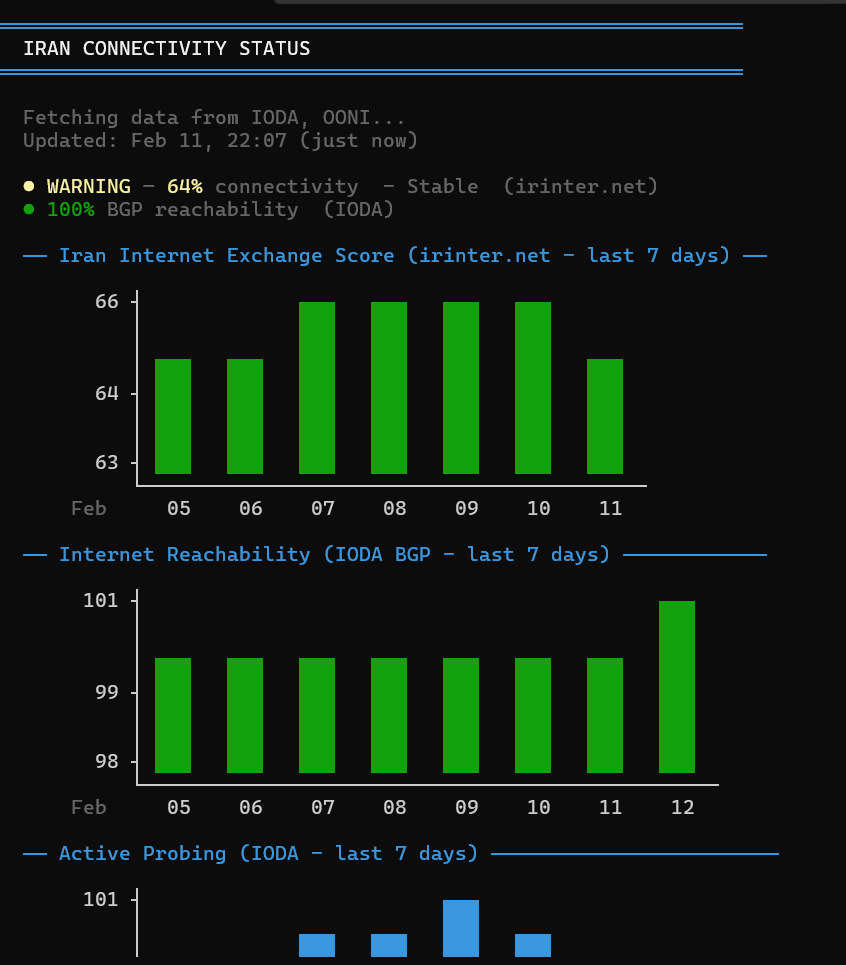846x965 pixels.
Task: Click the Updated Feb 11 22:07 timestamp
Action: pos(220,140)
